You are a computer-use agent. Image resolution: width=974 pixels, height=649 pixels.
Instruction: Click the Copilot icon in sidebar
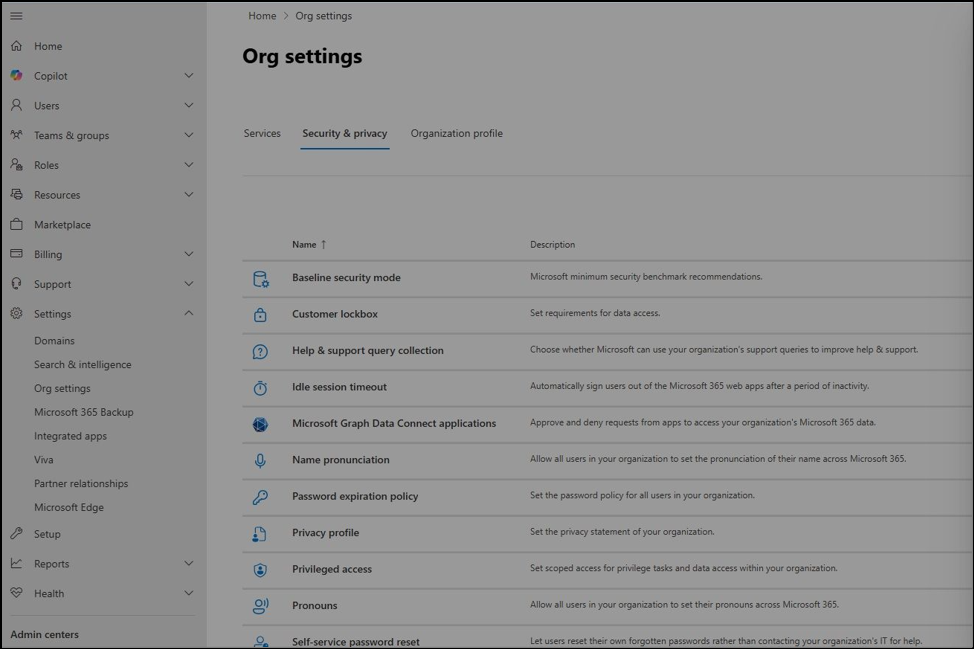coord(16,76)
